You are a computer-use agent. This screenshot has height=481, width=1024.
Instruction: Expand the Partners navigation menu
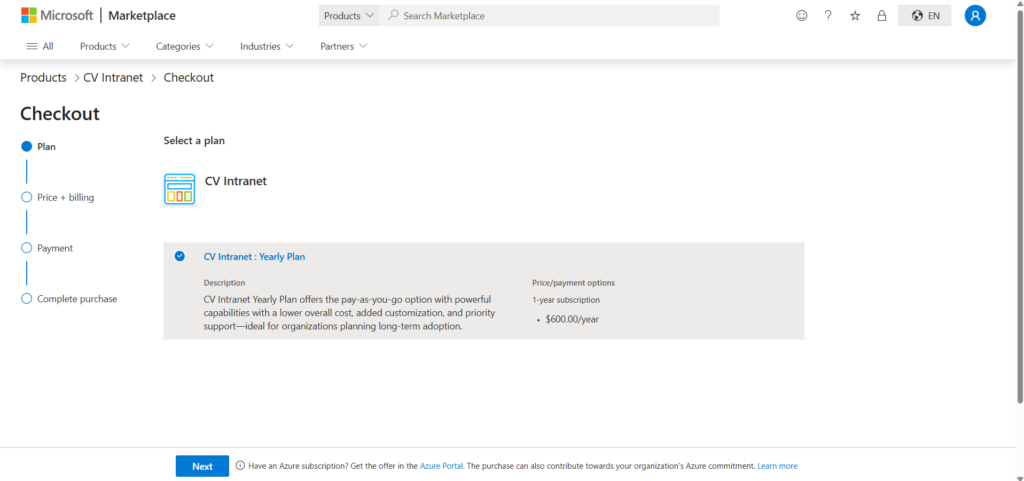point(344,46)
